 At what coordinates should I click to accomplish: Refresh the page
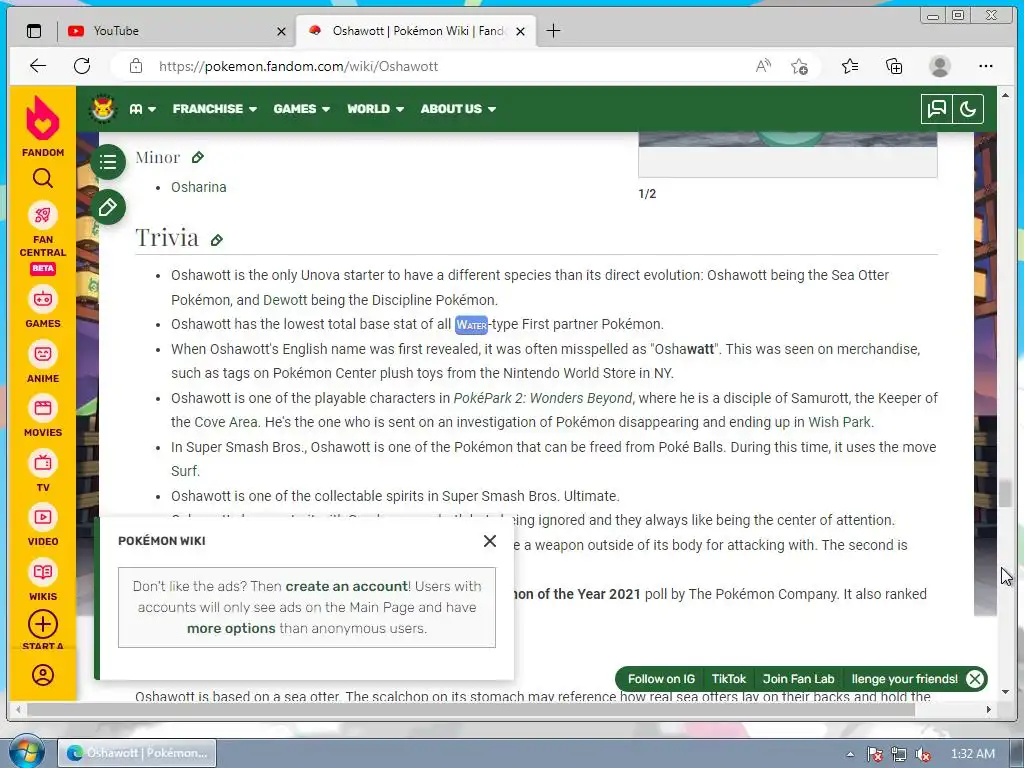(x=82, y=66)
